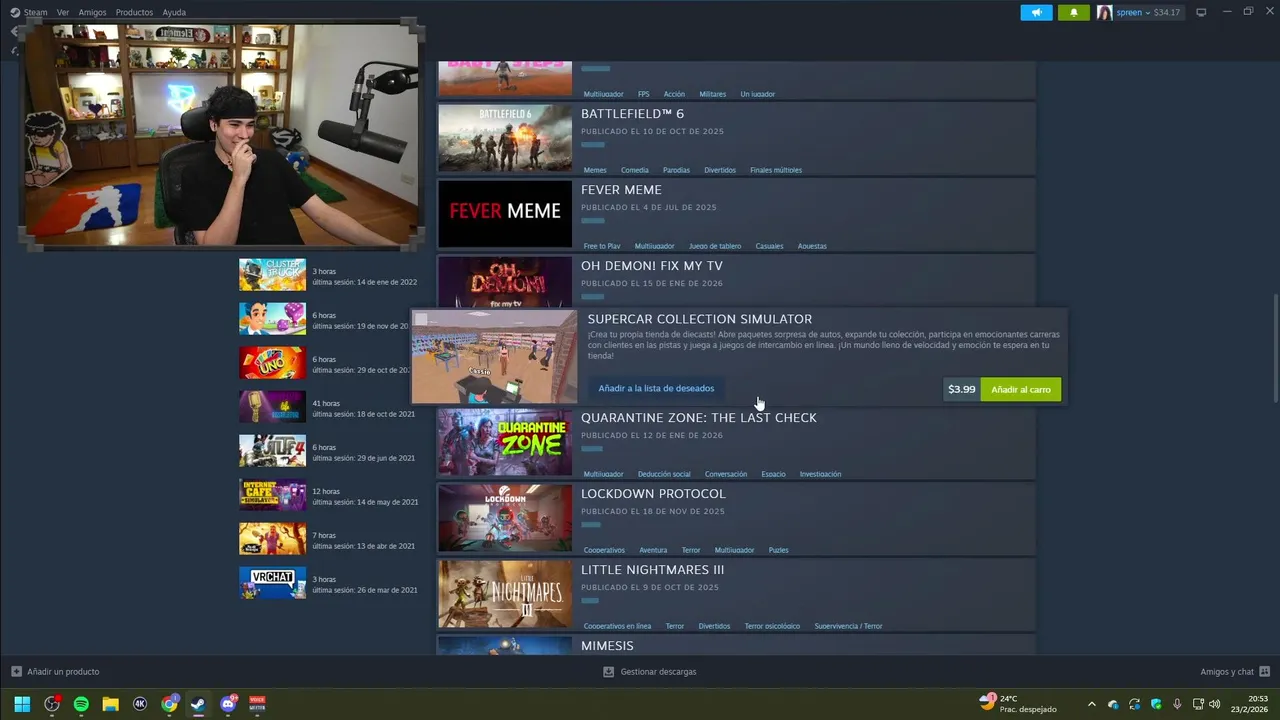Select the Juego de tablero tag

(715, 246)
